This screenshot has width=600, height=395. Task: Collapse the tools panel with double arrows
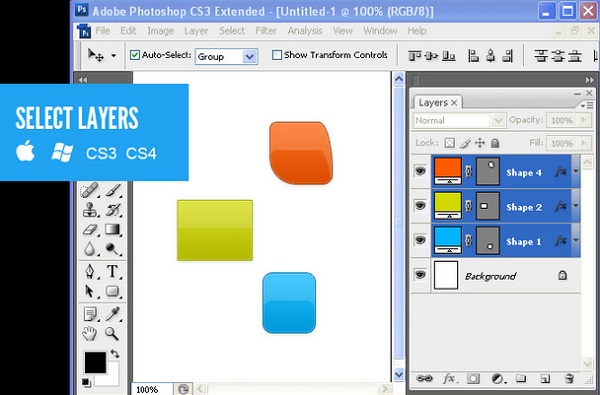(83, 80)
